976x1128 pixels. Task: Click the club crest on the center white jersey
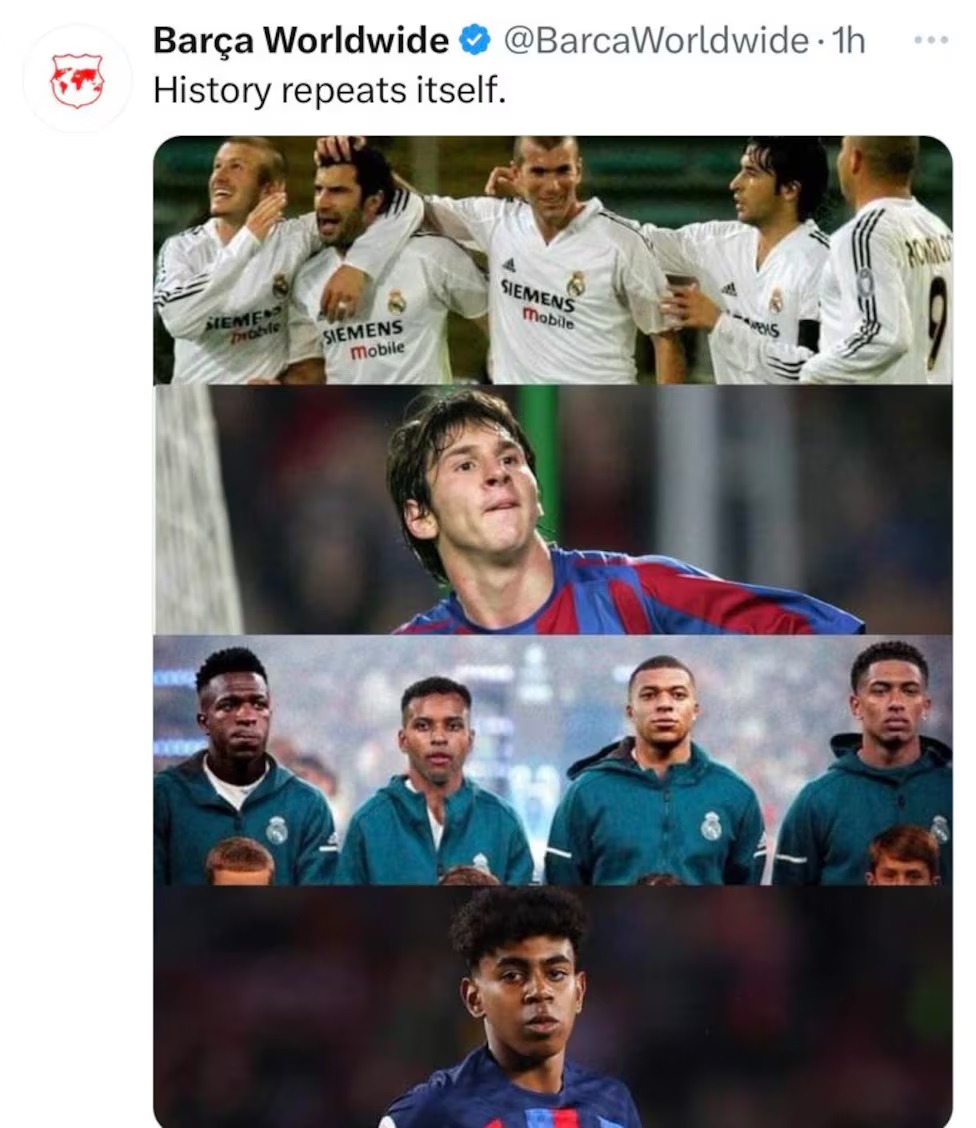coord(574,283)
